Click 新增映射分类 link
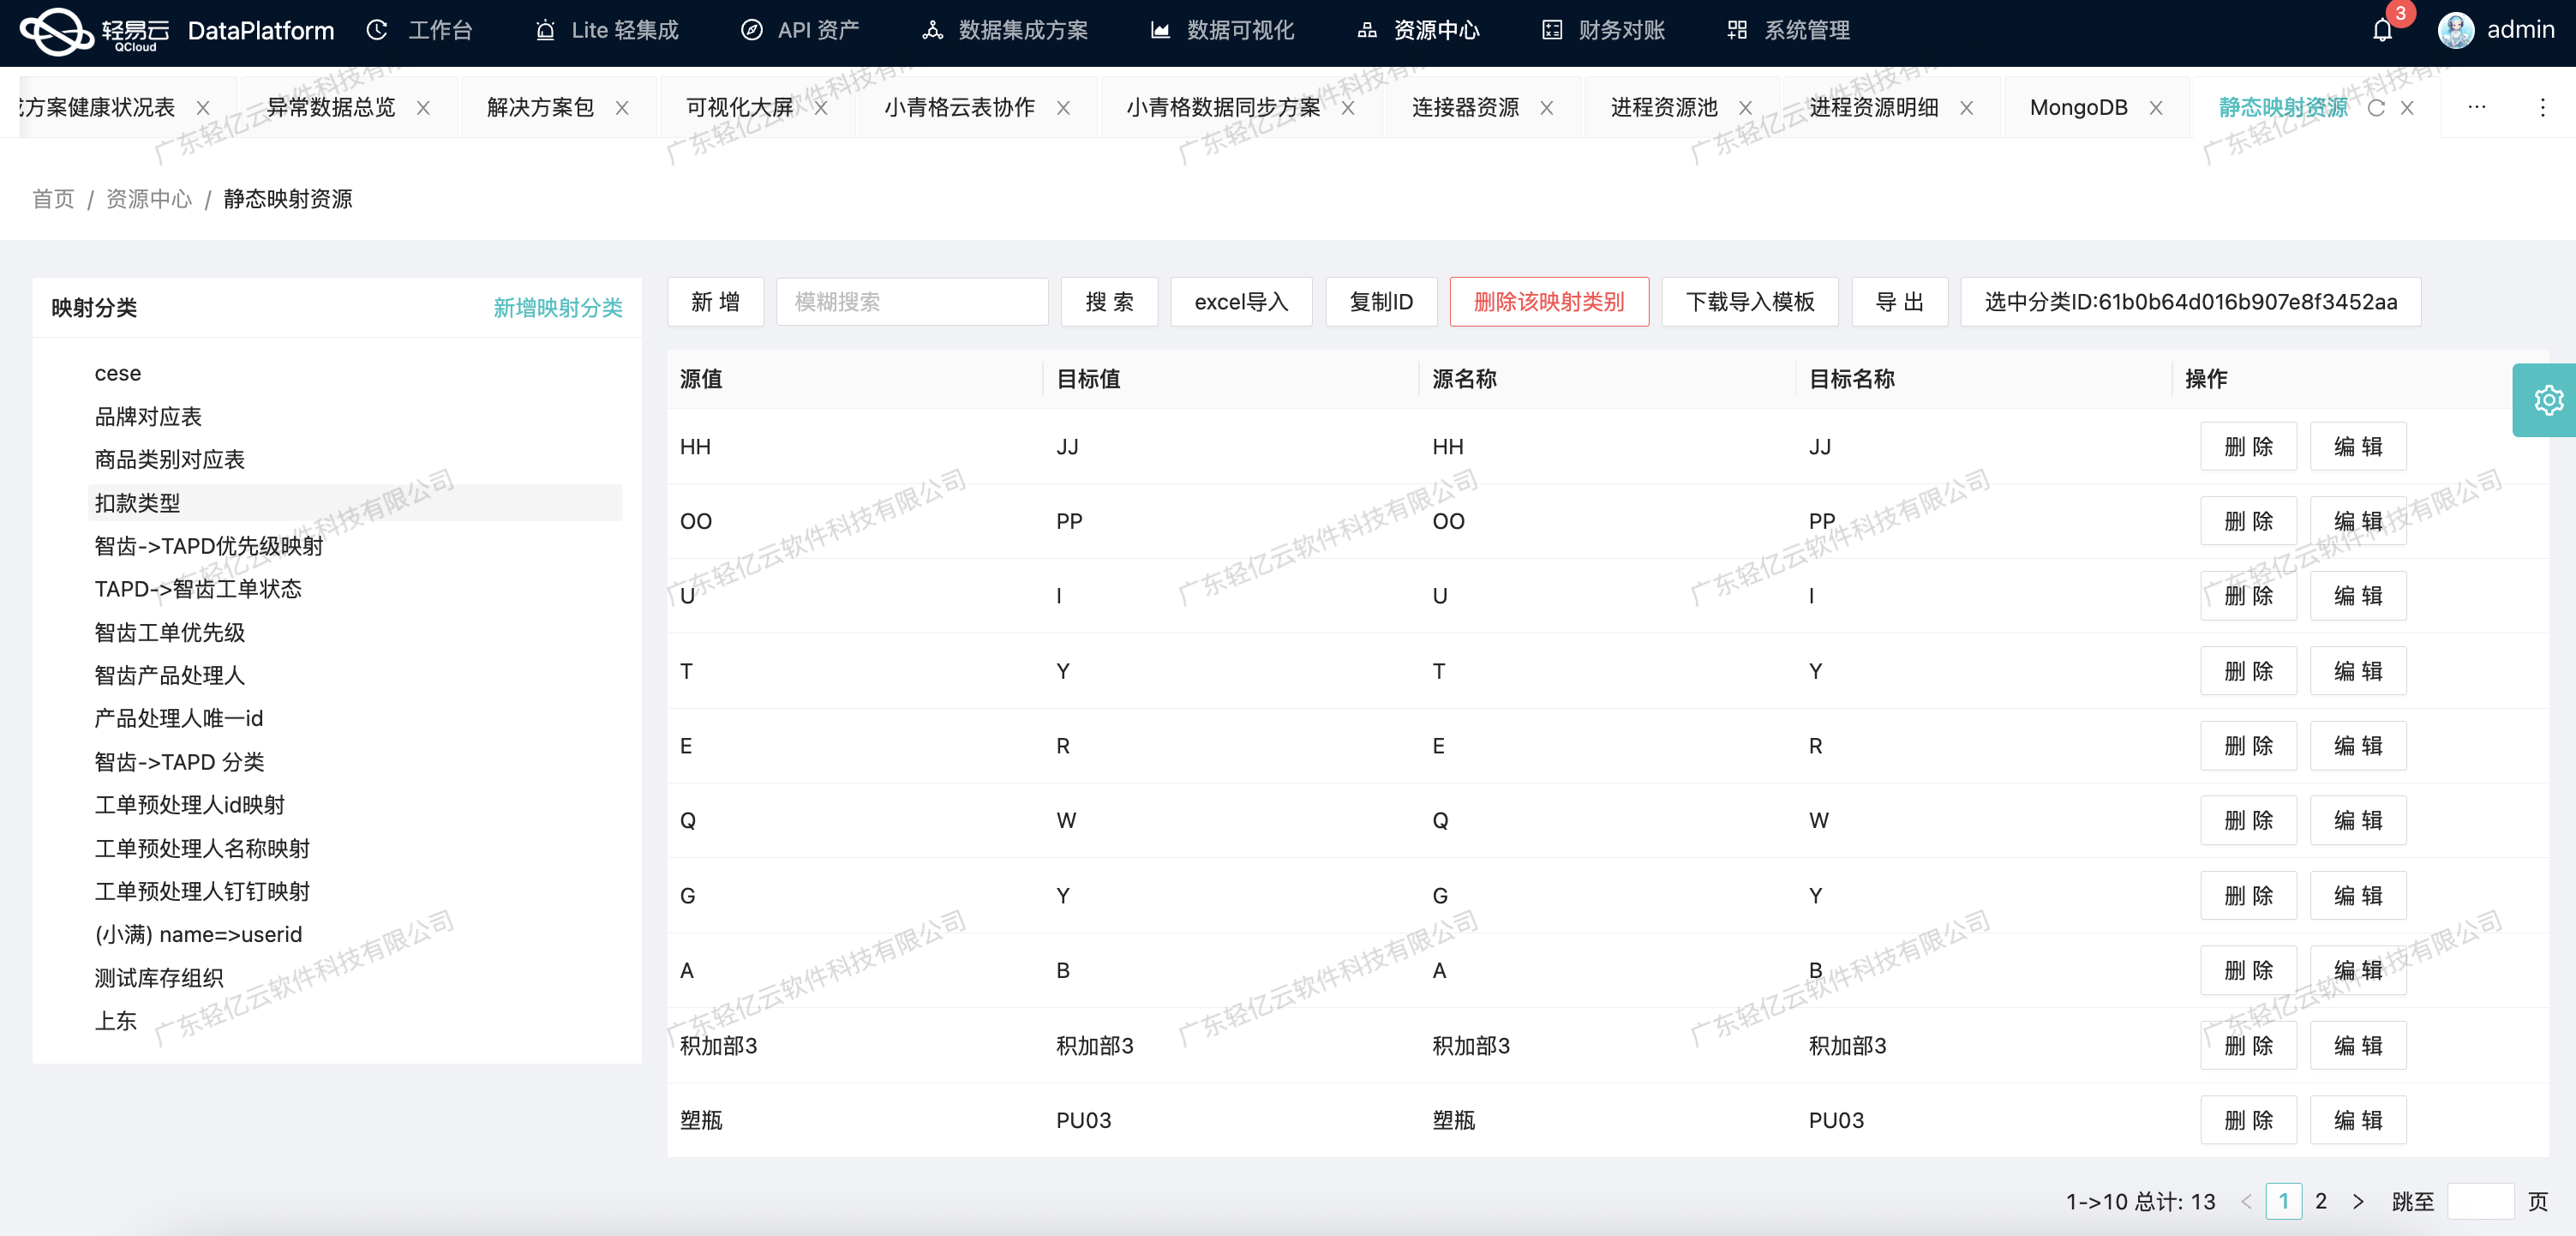Viewport: 2576px width, 1236px height. pos(558,308)
